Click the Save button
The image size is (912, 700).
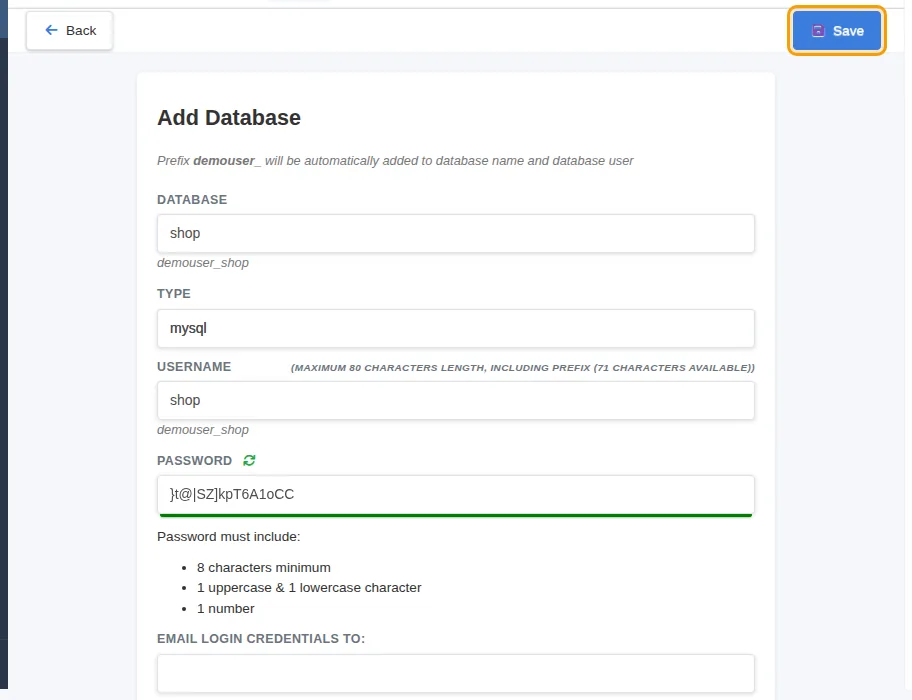coord(836,31)
